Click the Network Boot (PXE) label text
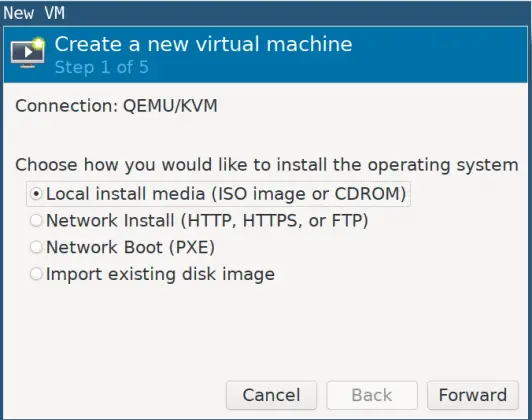532x420 pixels. click(130, 247)
